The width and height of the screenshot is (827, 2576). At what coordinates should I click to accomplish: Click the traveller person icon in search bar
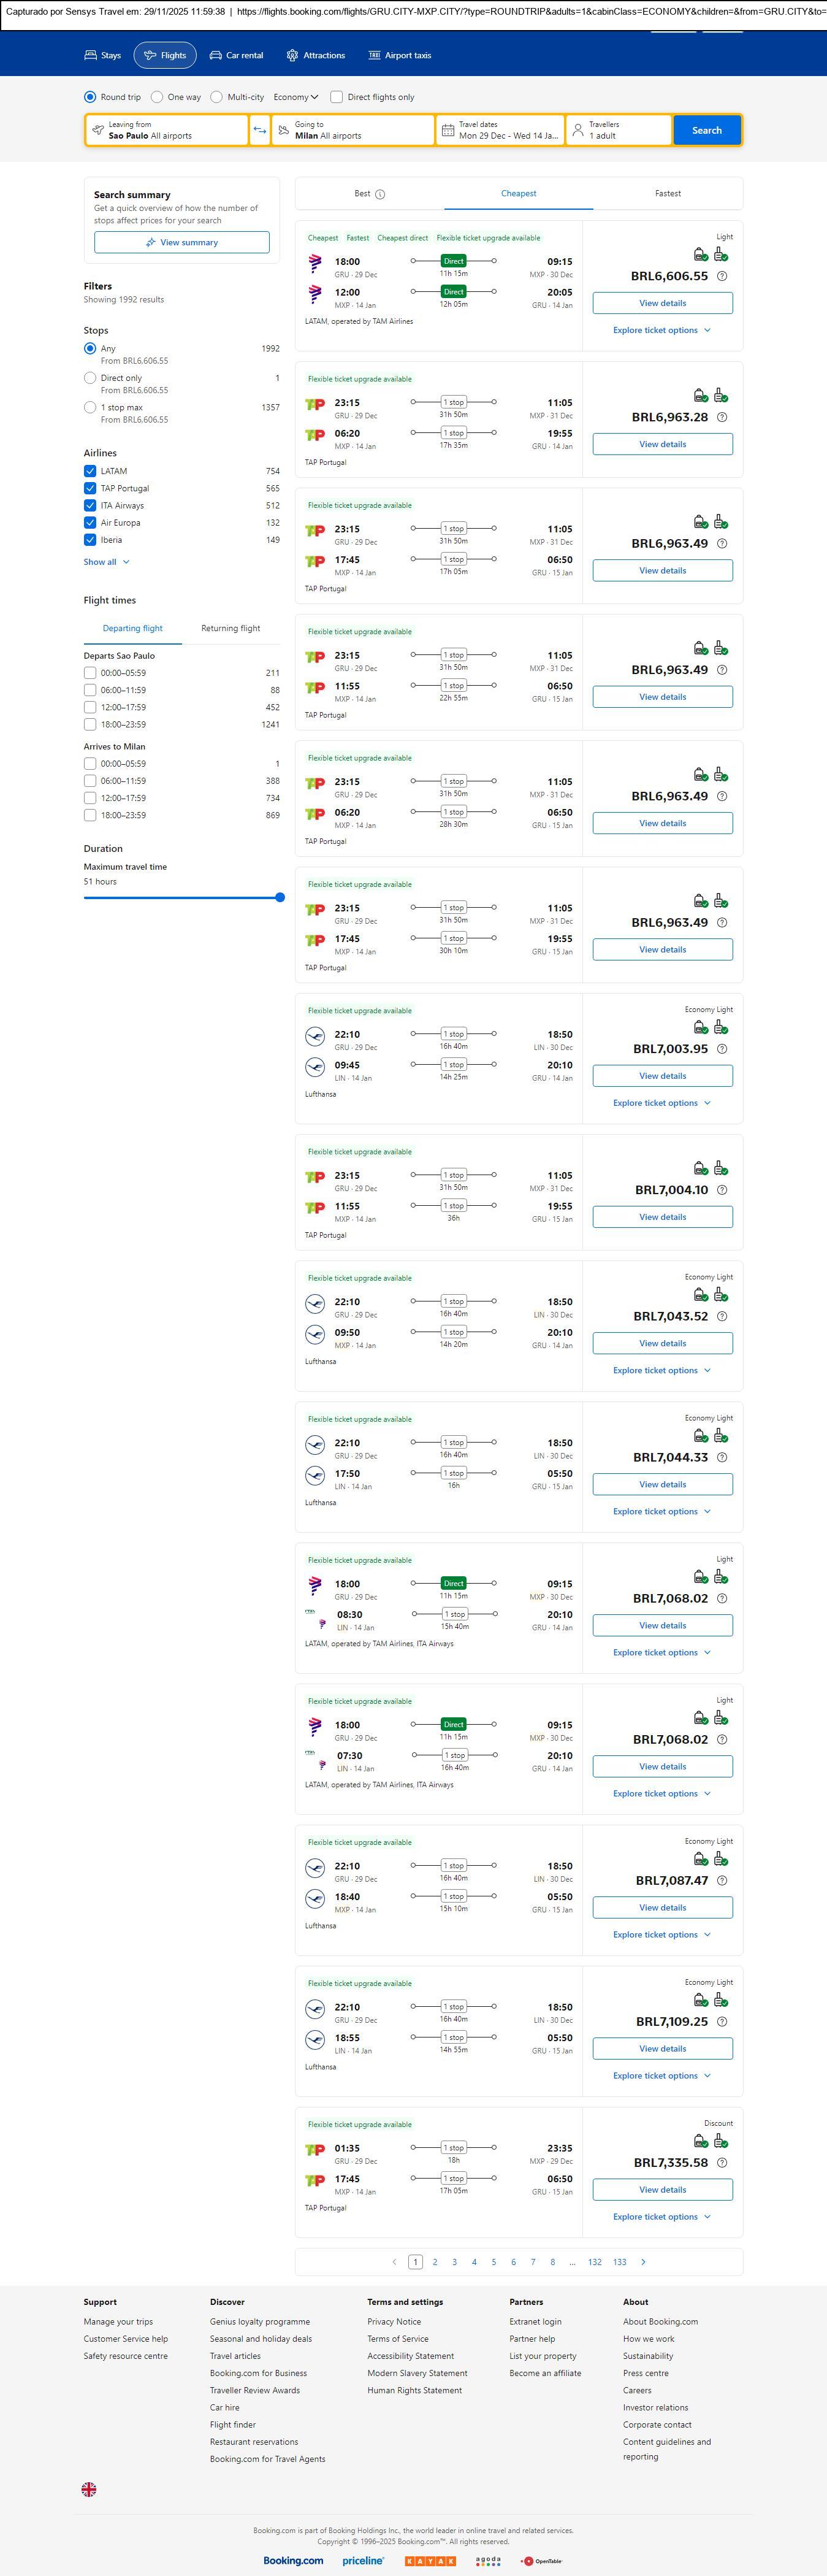(577, 130)
